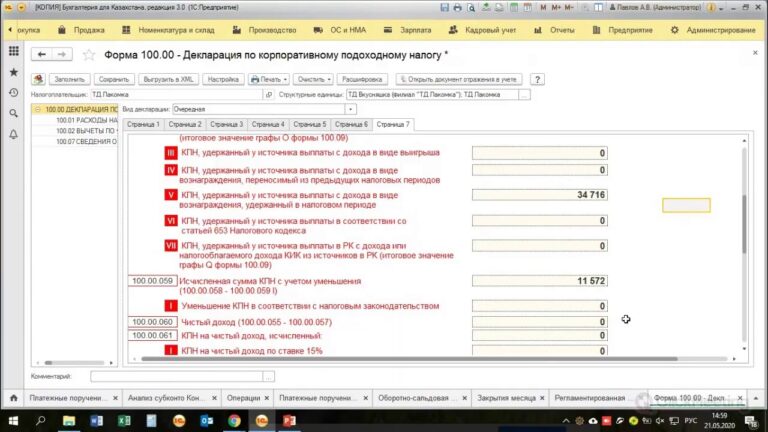This screenshot has width=768, height=432.
Task: Open the sections grid menu icon
Action: 14,51
